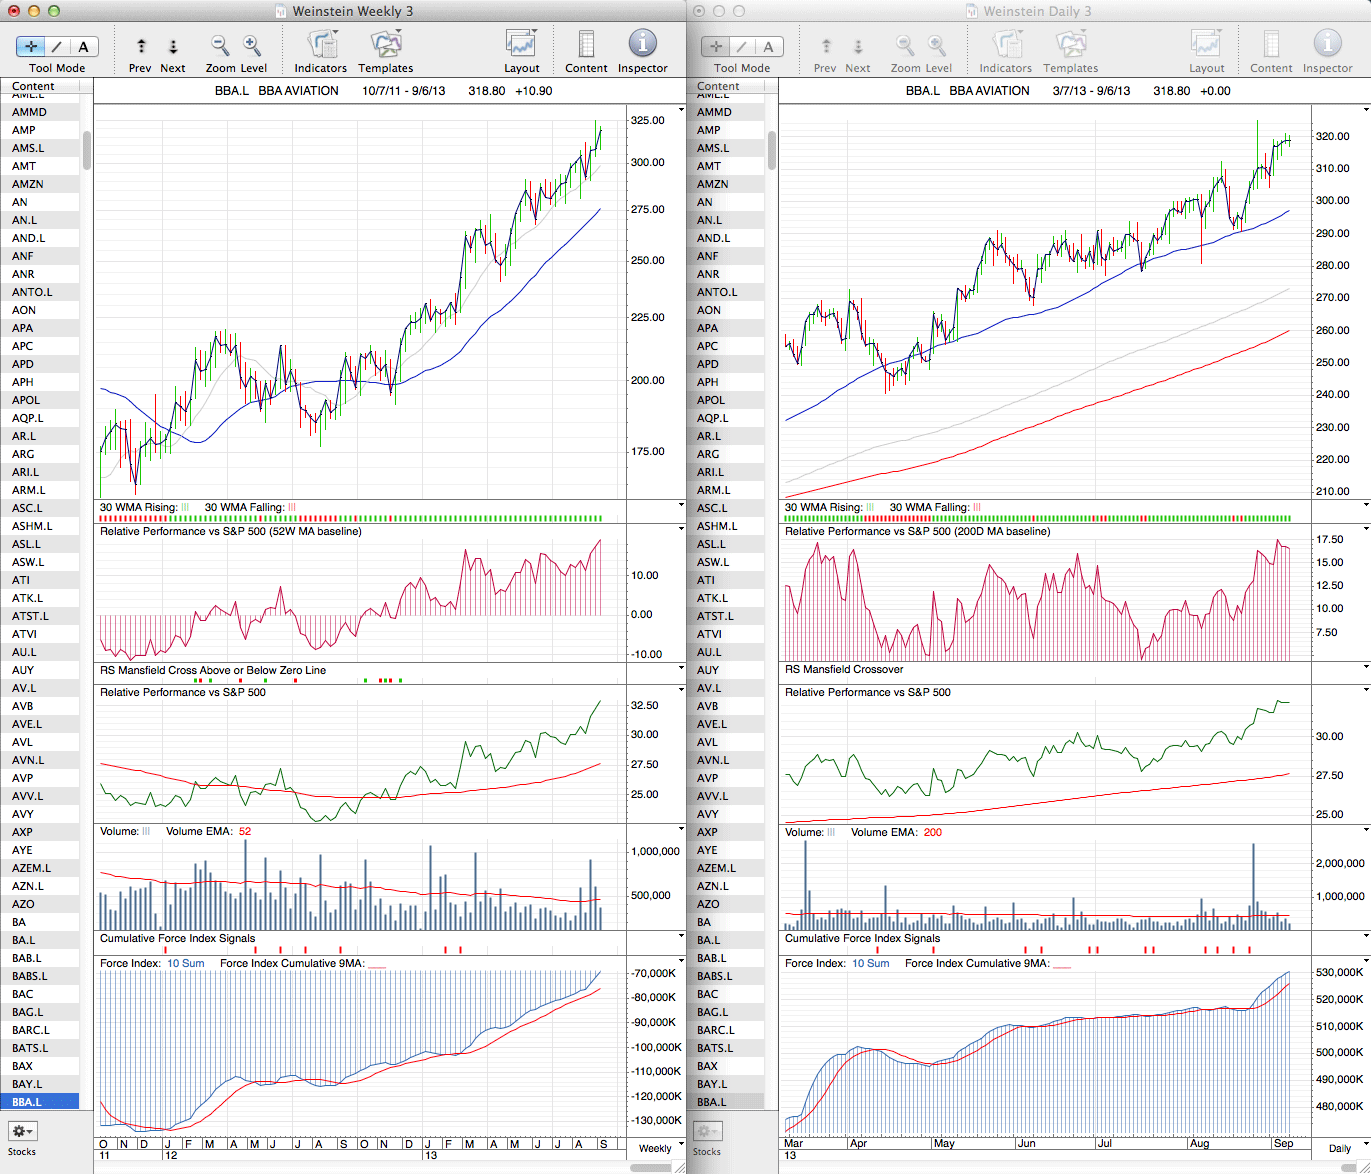Select BARC.L in the Daily symbol list
Viewport: 1371px width, 1174px height.
click(x=715, y=1030)
